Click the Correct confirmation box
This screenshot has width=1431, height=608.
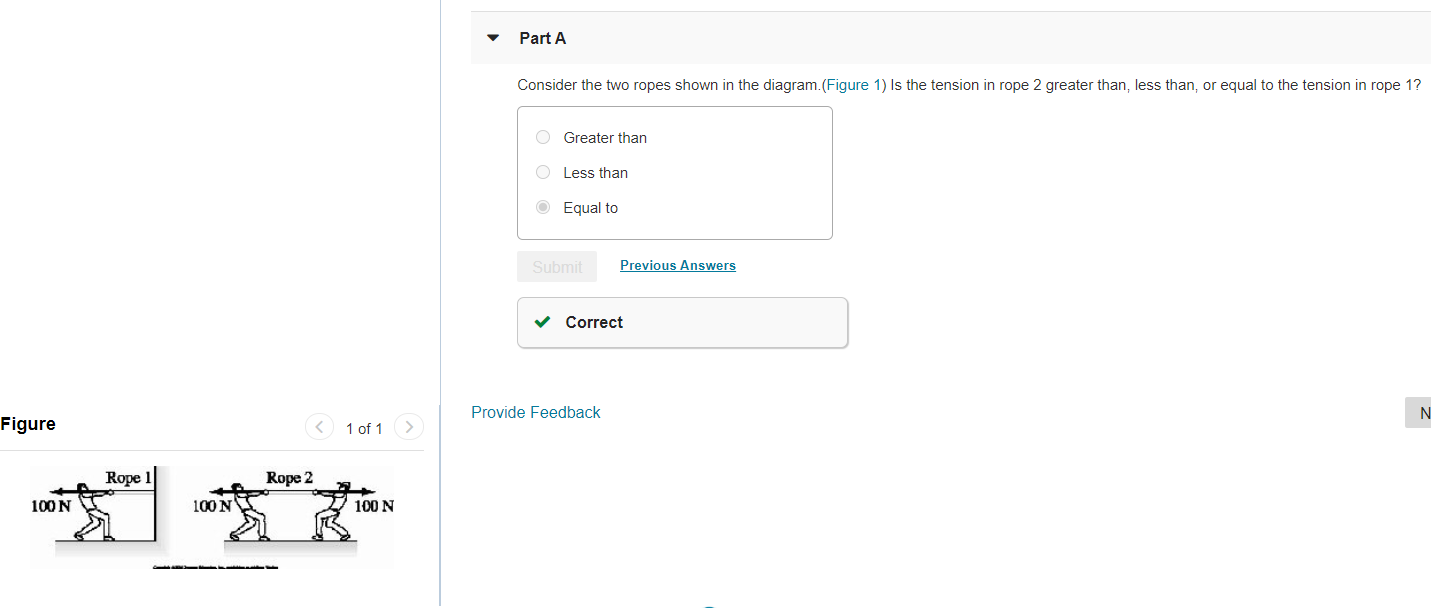click(682, 322)
